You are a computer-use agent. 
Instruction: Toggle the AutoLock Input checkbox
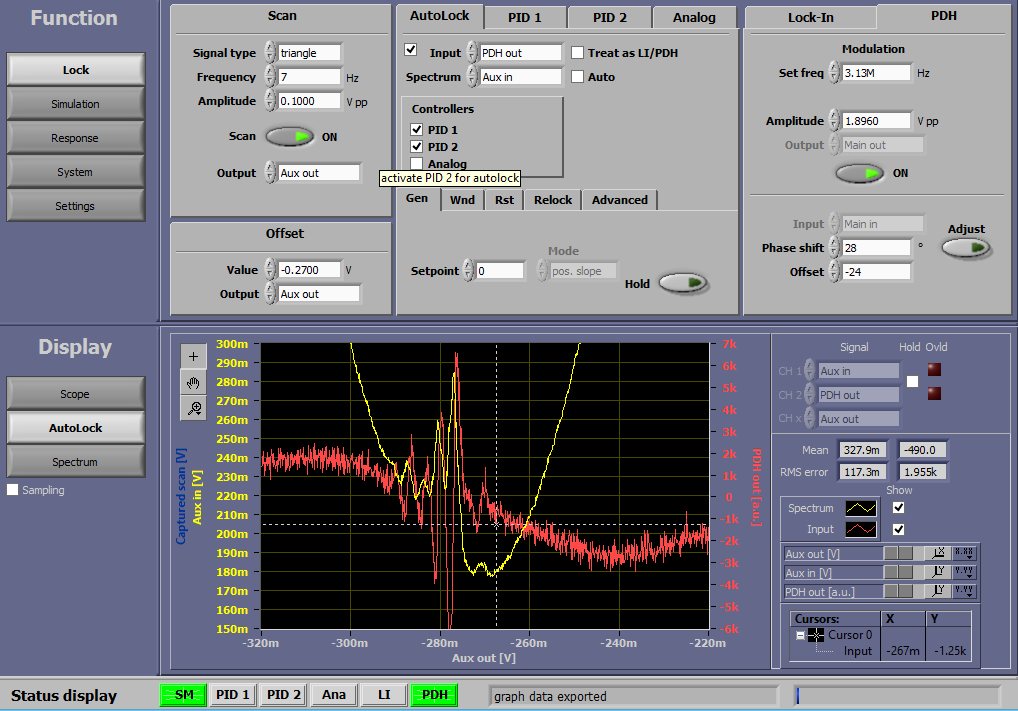(x=410, y=49)
